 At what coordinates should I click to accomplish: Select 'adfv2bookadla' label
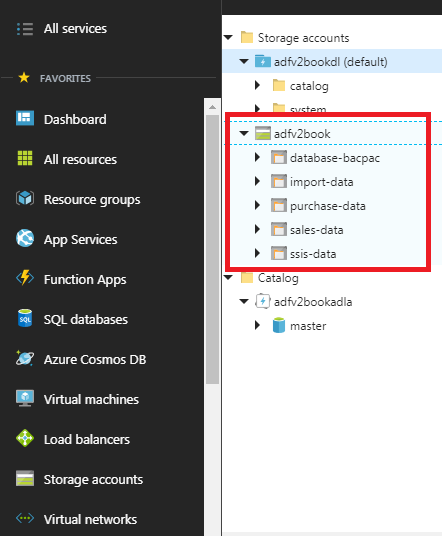point(313,302)
